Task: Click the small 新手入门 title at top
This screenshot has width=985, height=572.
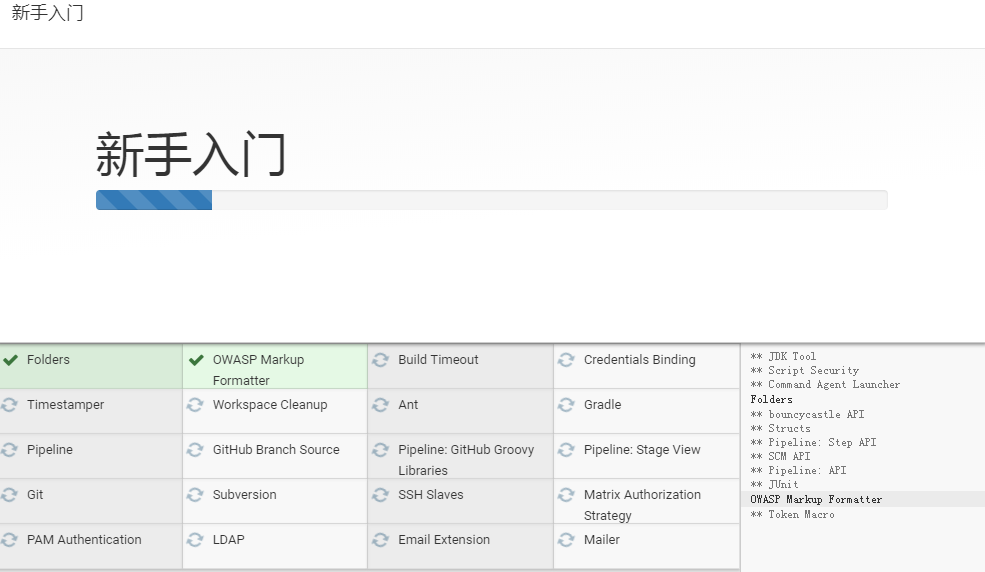Action: (x=47, y=13)
